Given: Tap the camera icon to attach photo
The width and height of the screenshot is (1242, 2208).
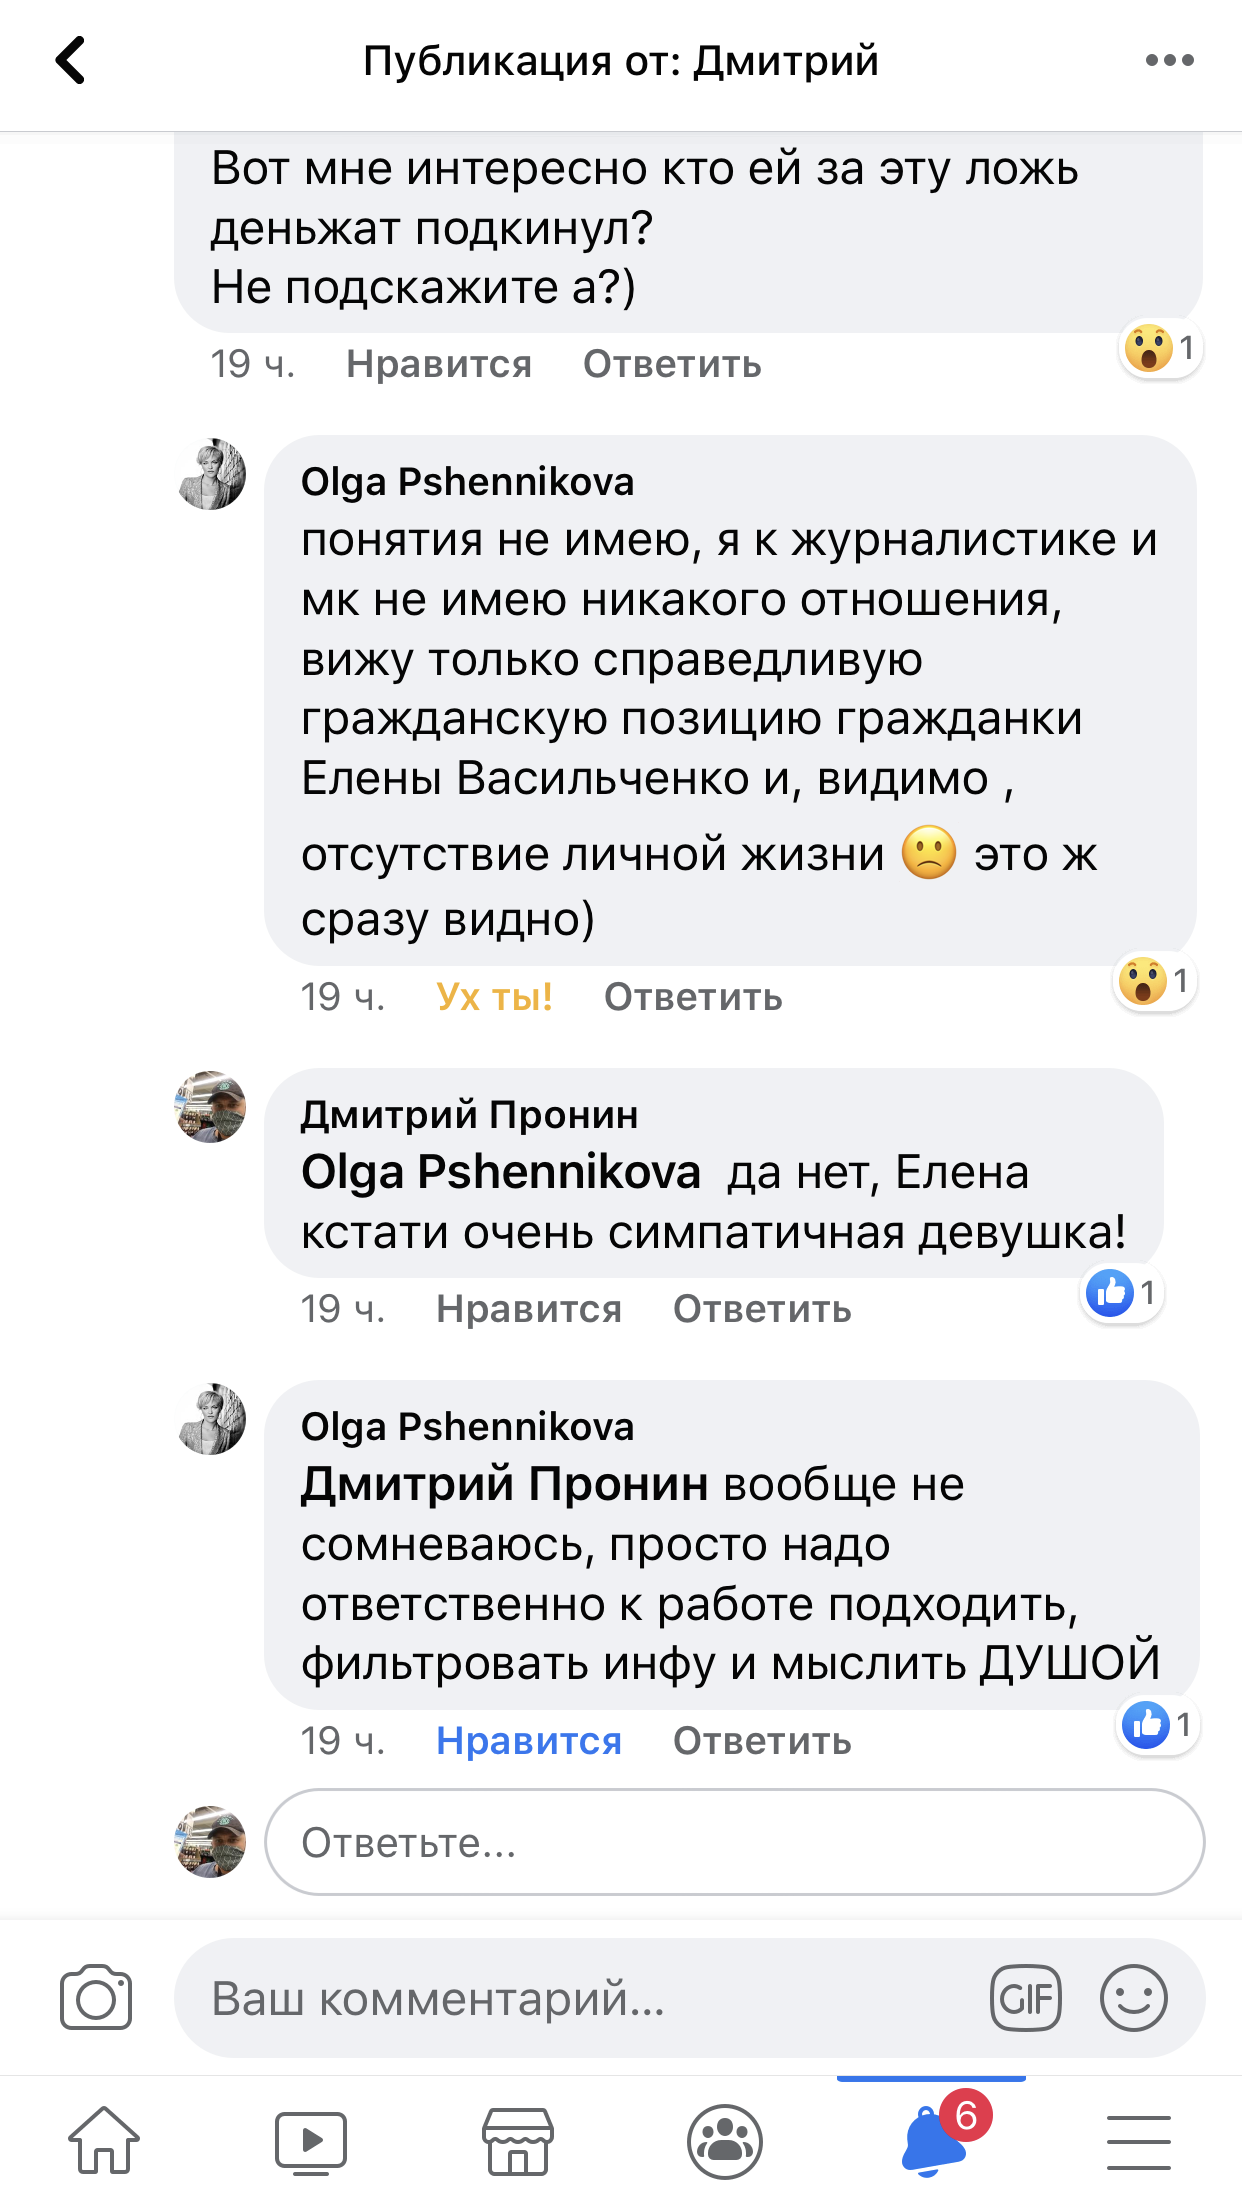Looking at the screenshot, I should [96, 1998].
